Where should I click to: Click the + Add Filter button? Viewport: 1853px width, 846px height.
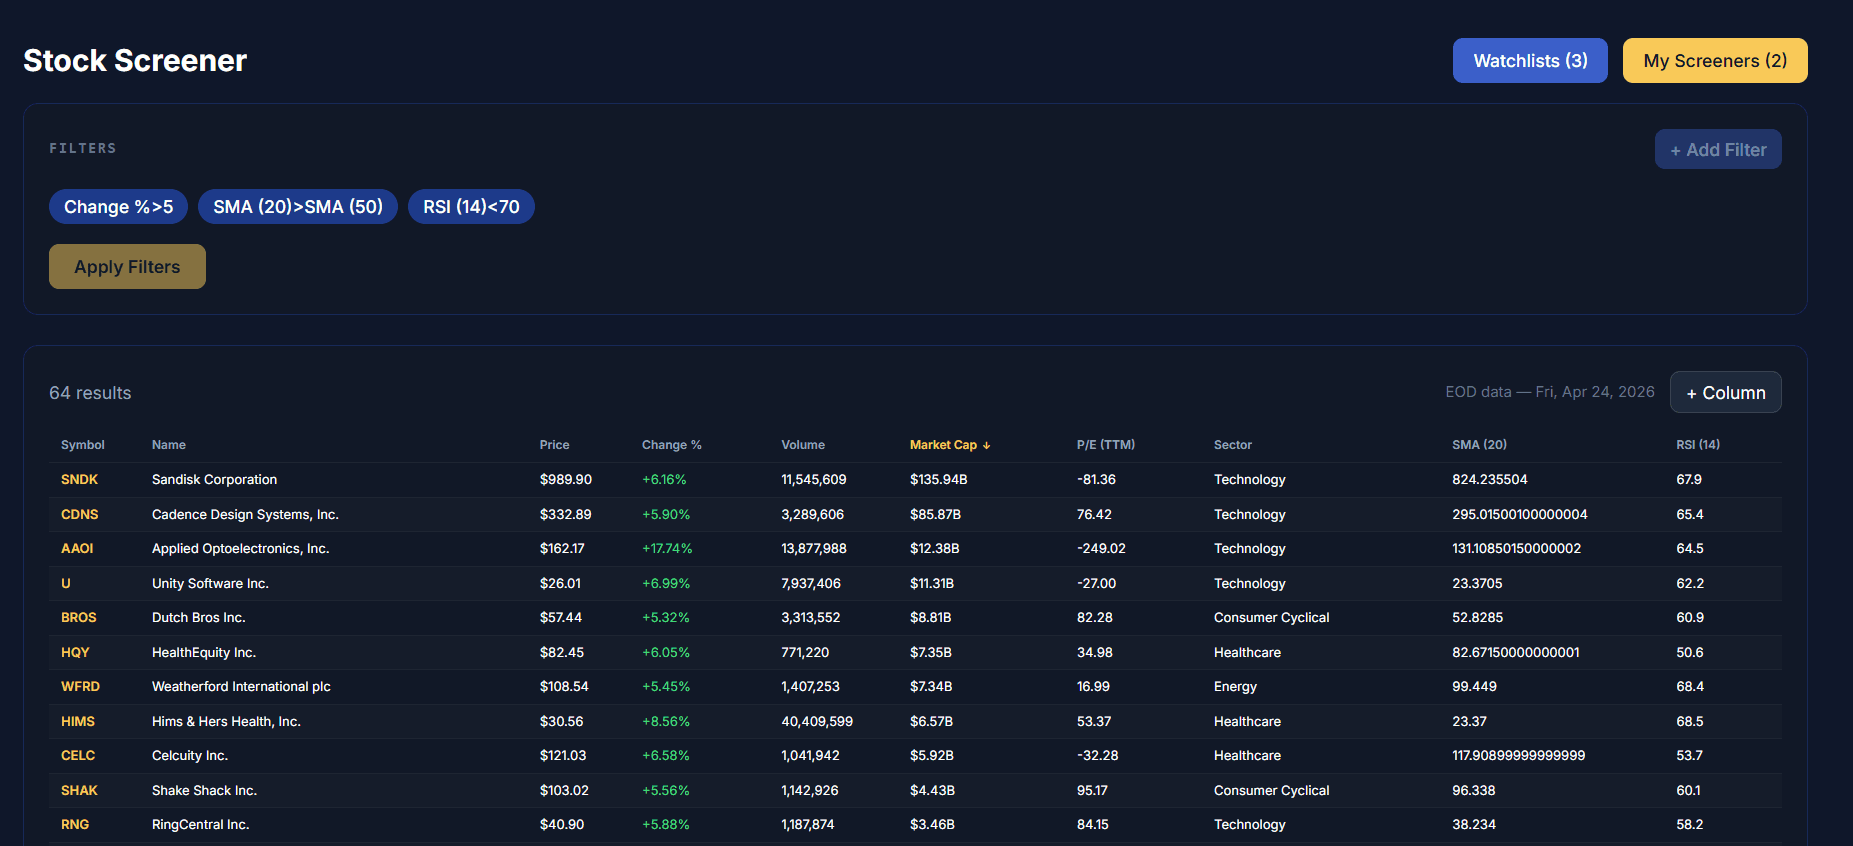tap(1718, 149)
